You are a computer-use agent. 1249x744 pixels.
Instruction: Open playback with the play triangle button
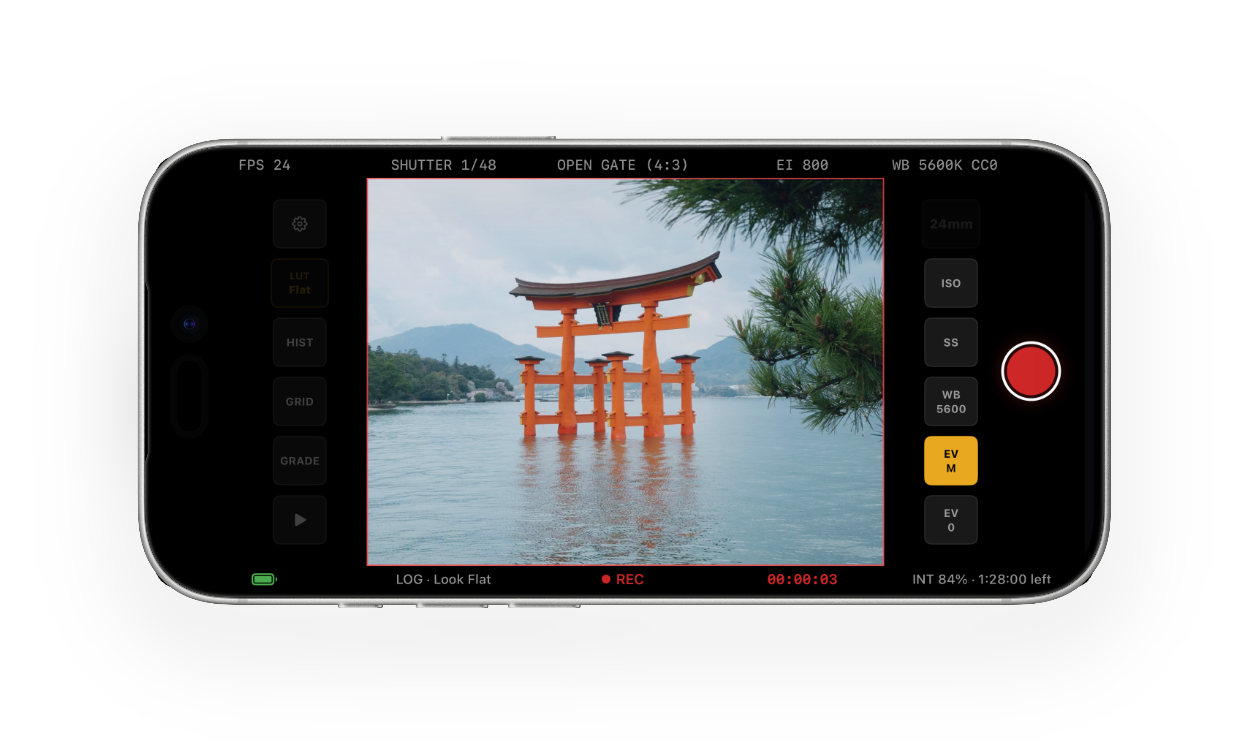pyautogui.click(x=299, y=520)
